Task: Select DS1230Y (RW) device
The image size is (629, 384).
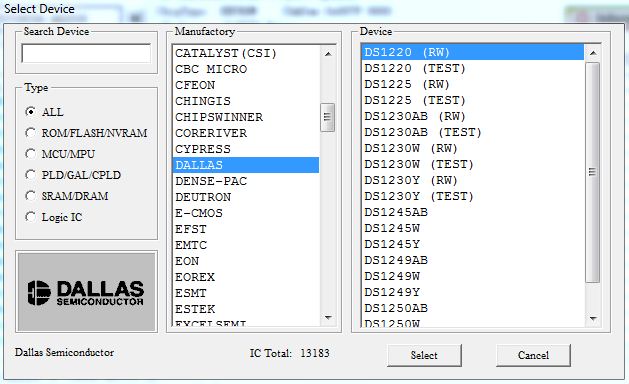Action: coord(473,181)
